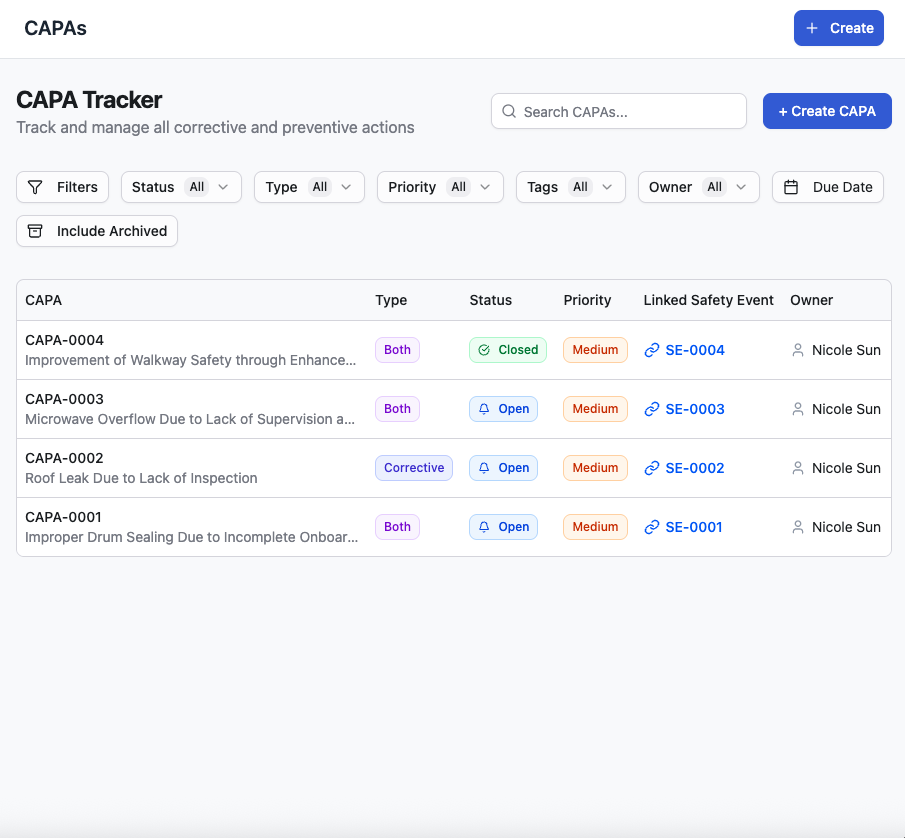Click the archive box icon

(35, 231)
